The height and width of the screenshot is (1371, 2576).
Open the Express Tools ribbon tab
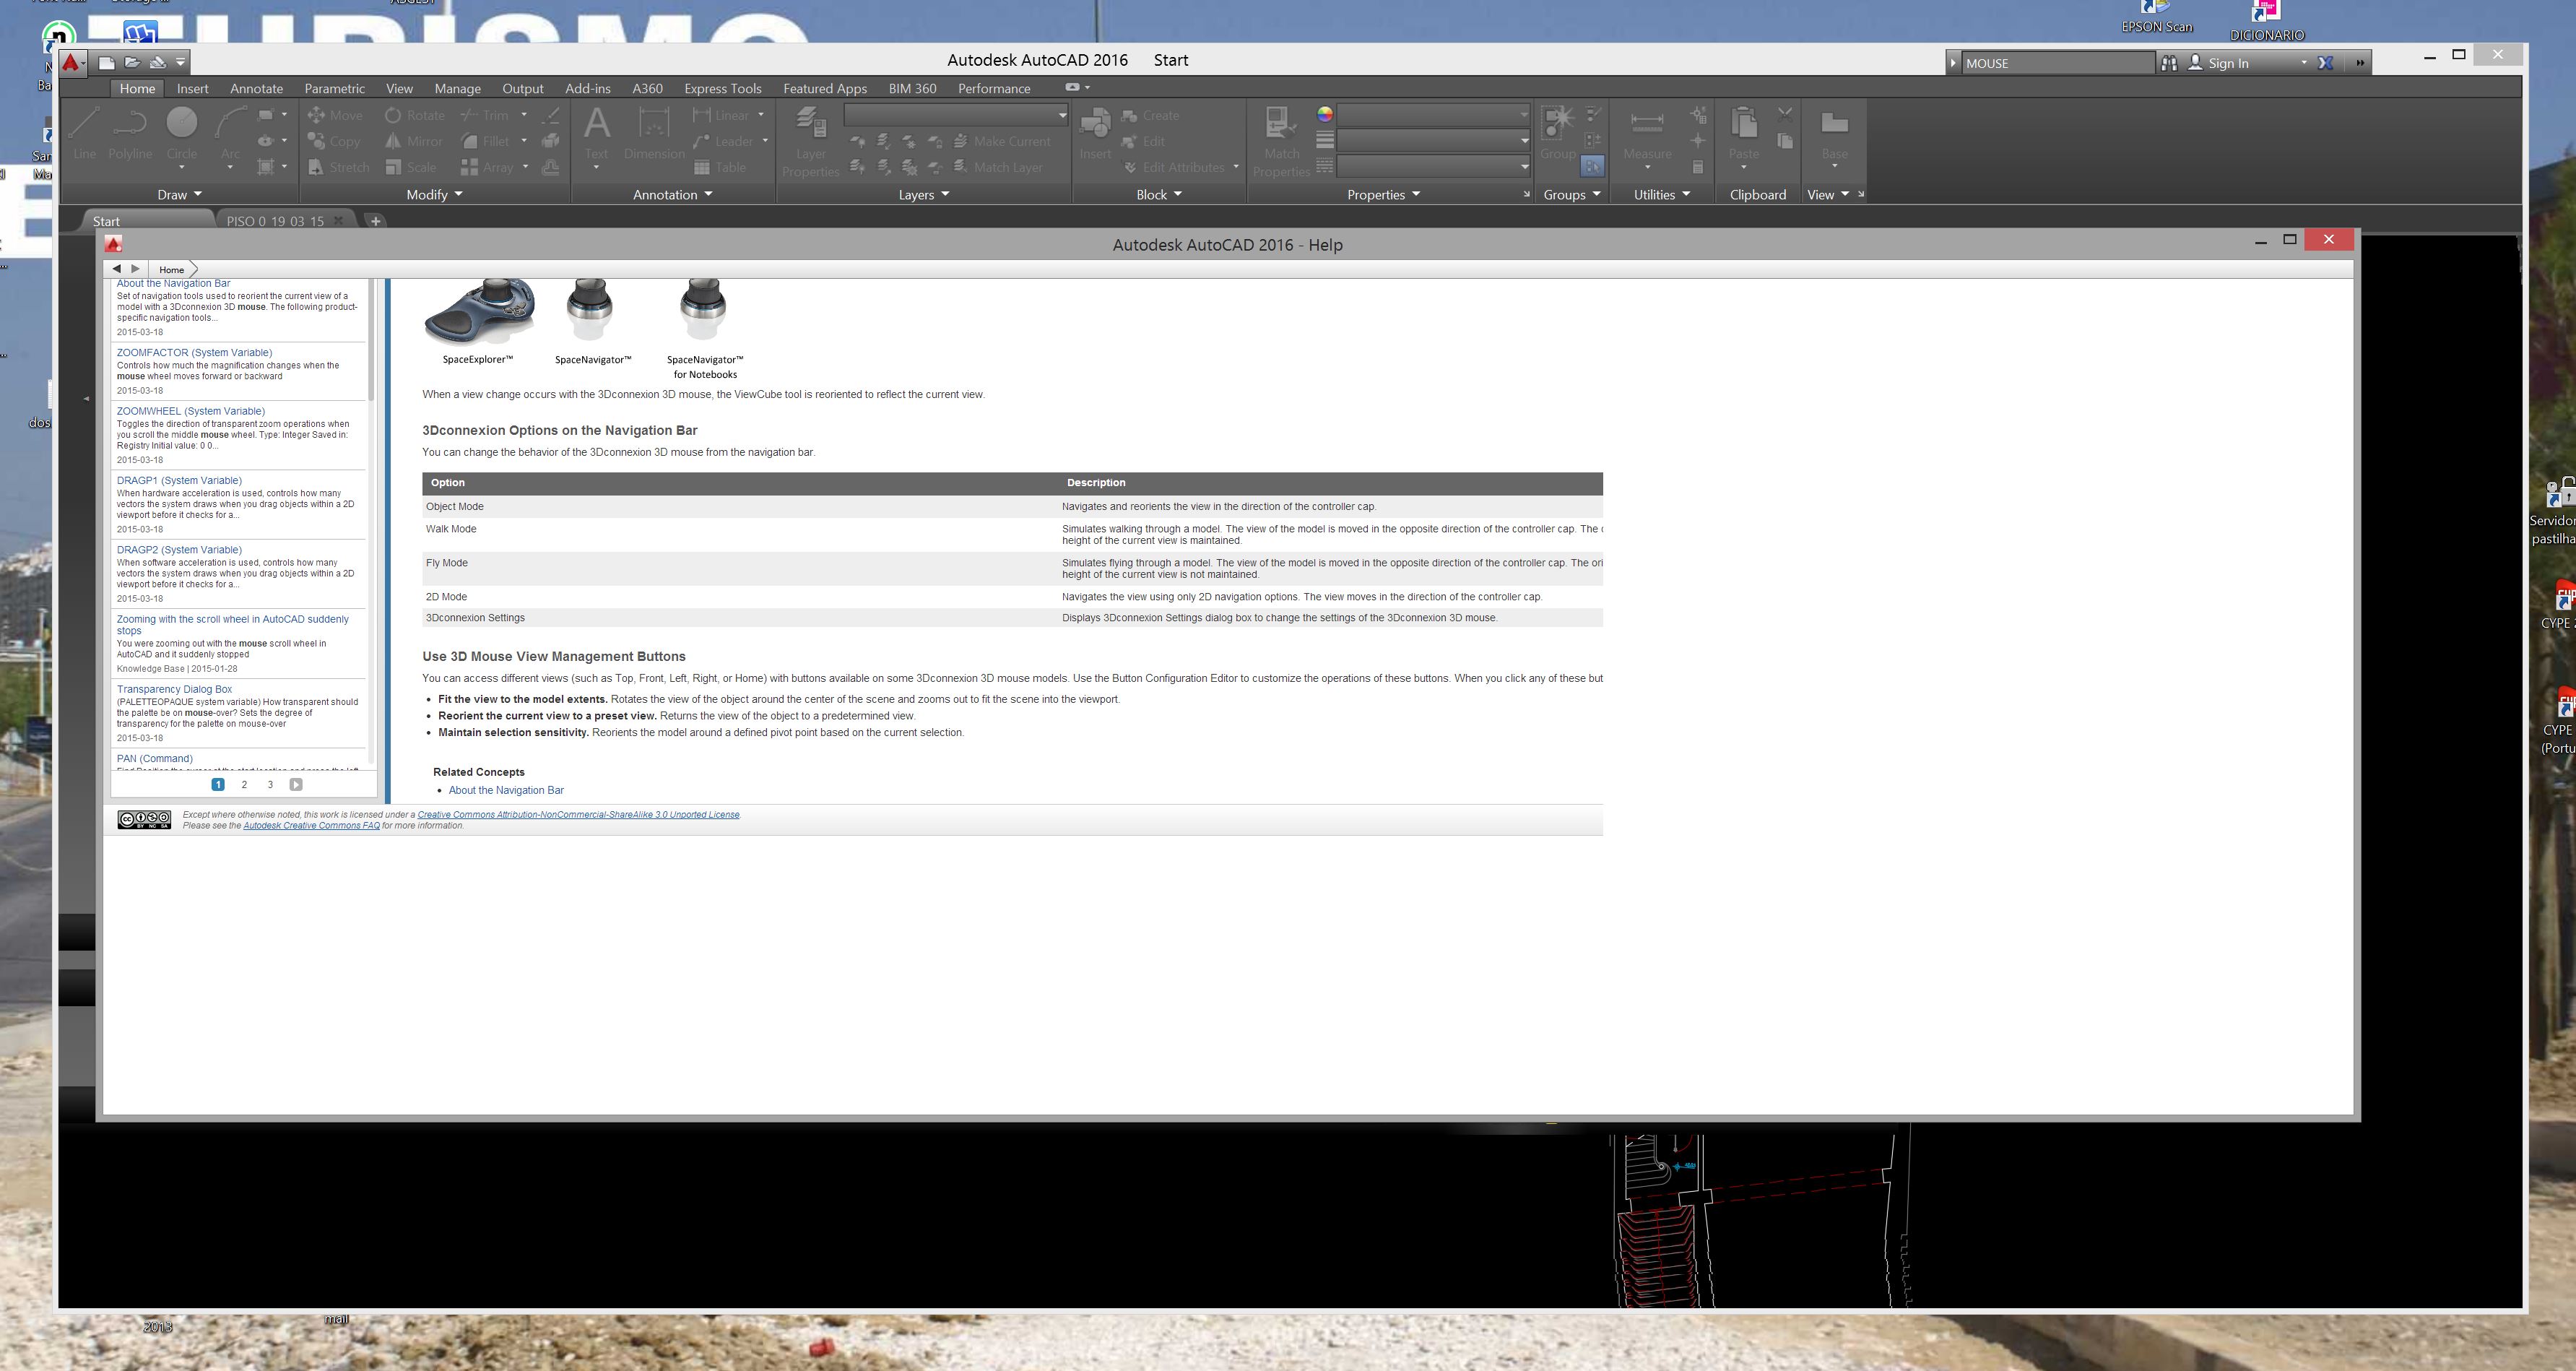[722, 88]
